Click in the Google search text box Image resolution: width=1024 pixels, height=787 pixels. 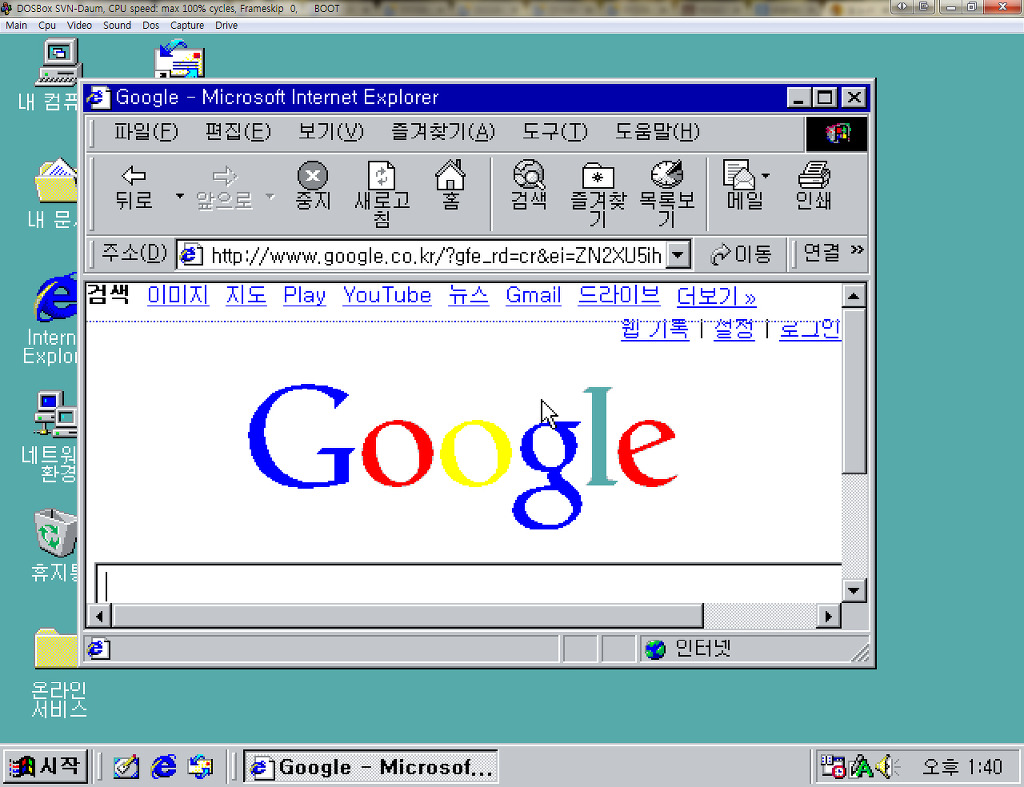tap(468, 583)
